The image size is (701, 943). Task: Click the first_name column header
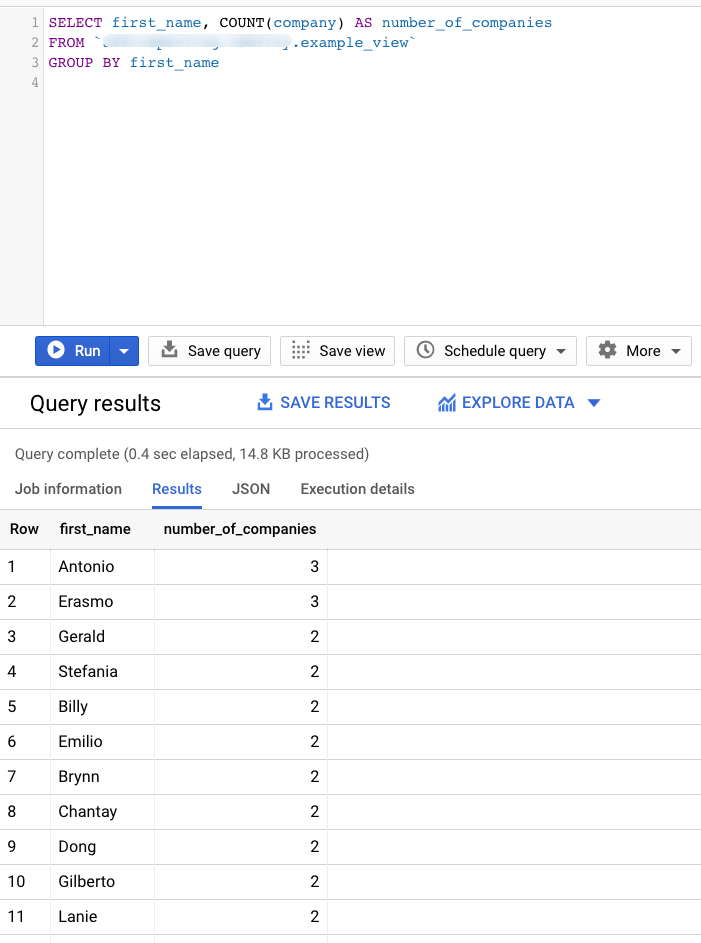[x=95, y=529]
